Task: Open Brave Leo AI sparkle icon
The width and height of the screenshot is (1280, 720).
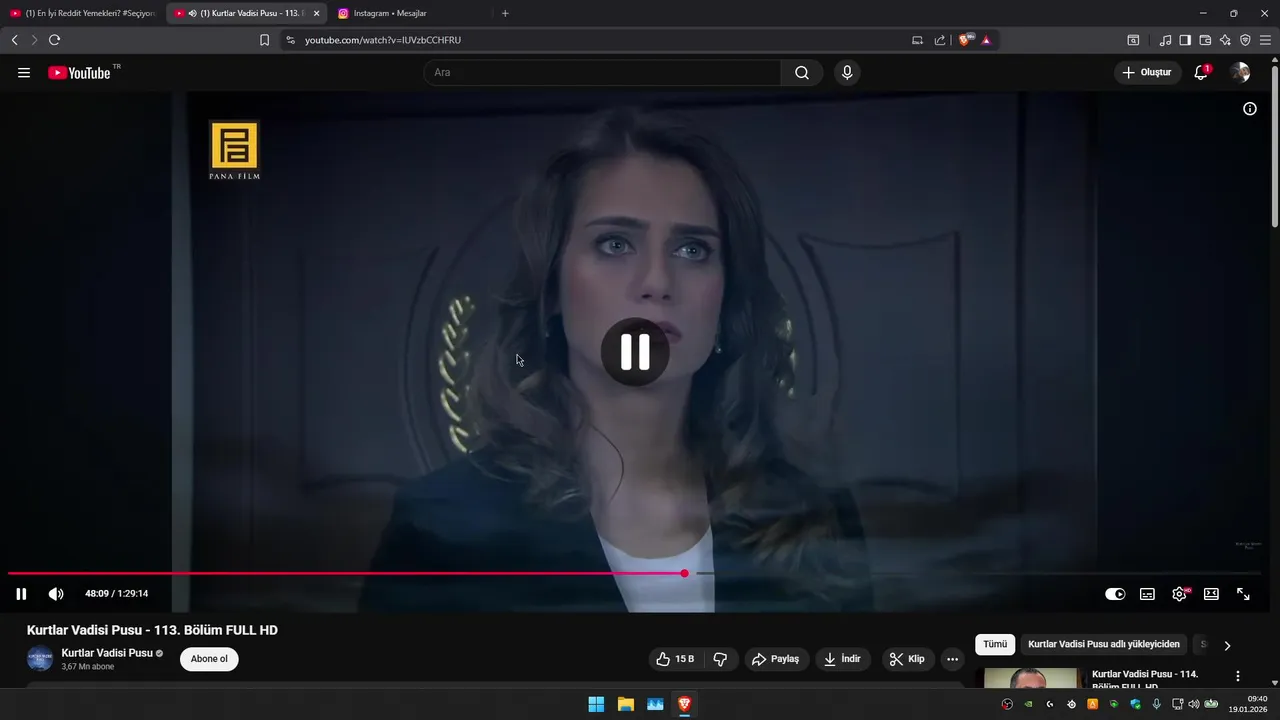Action: point(1225,40)
